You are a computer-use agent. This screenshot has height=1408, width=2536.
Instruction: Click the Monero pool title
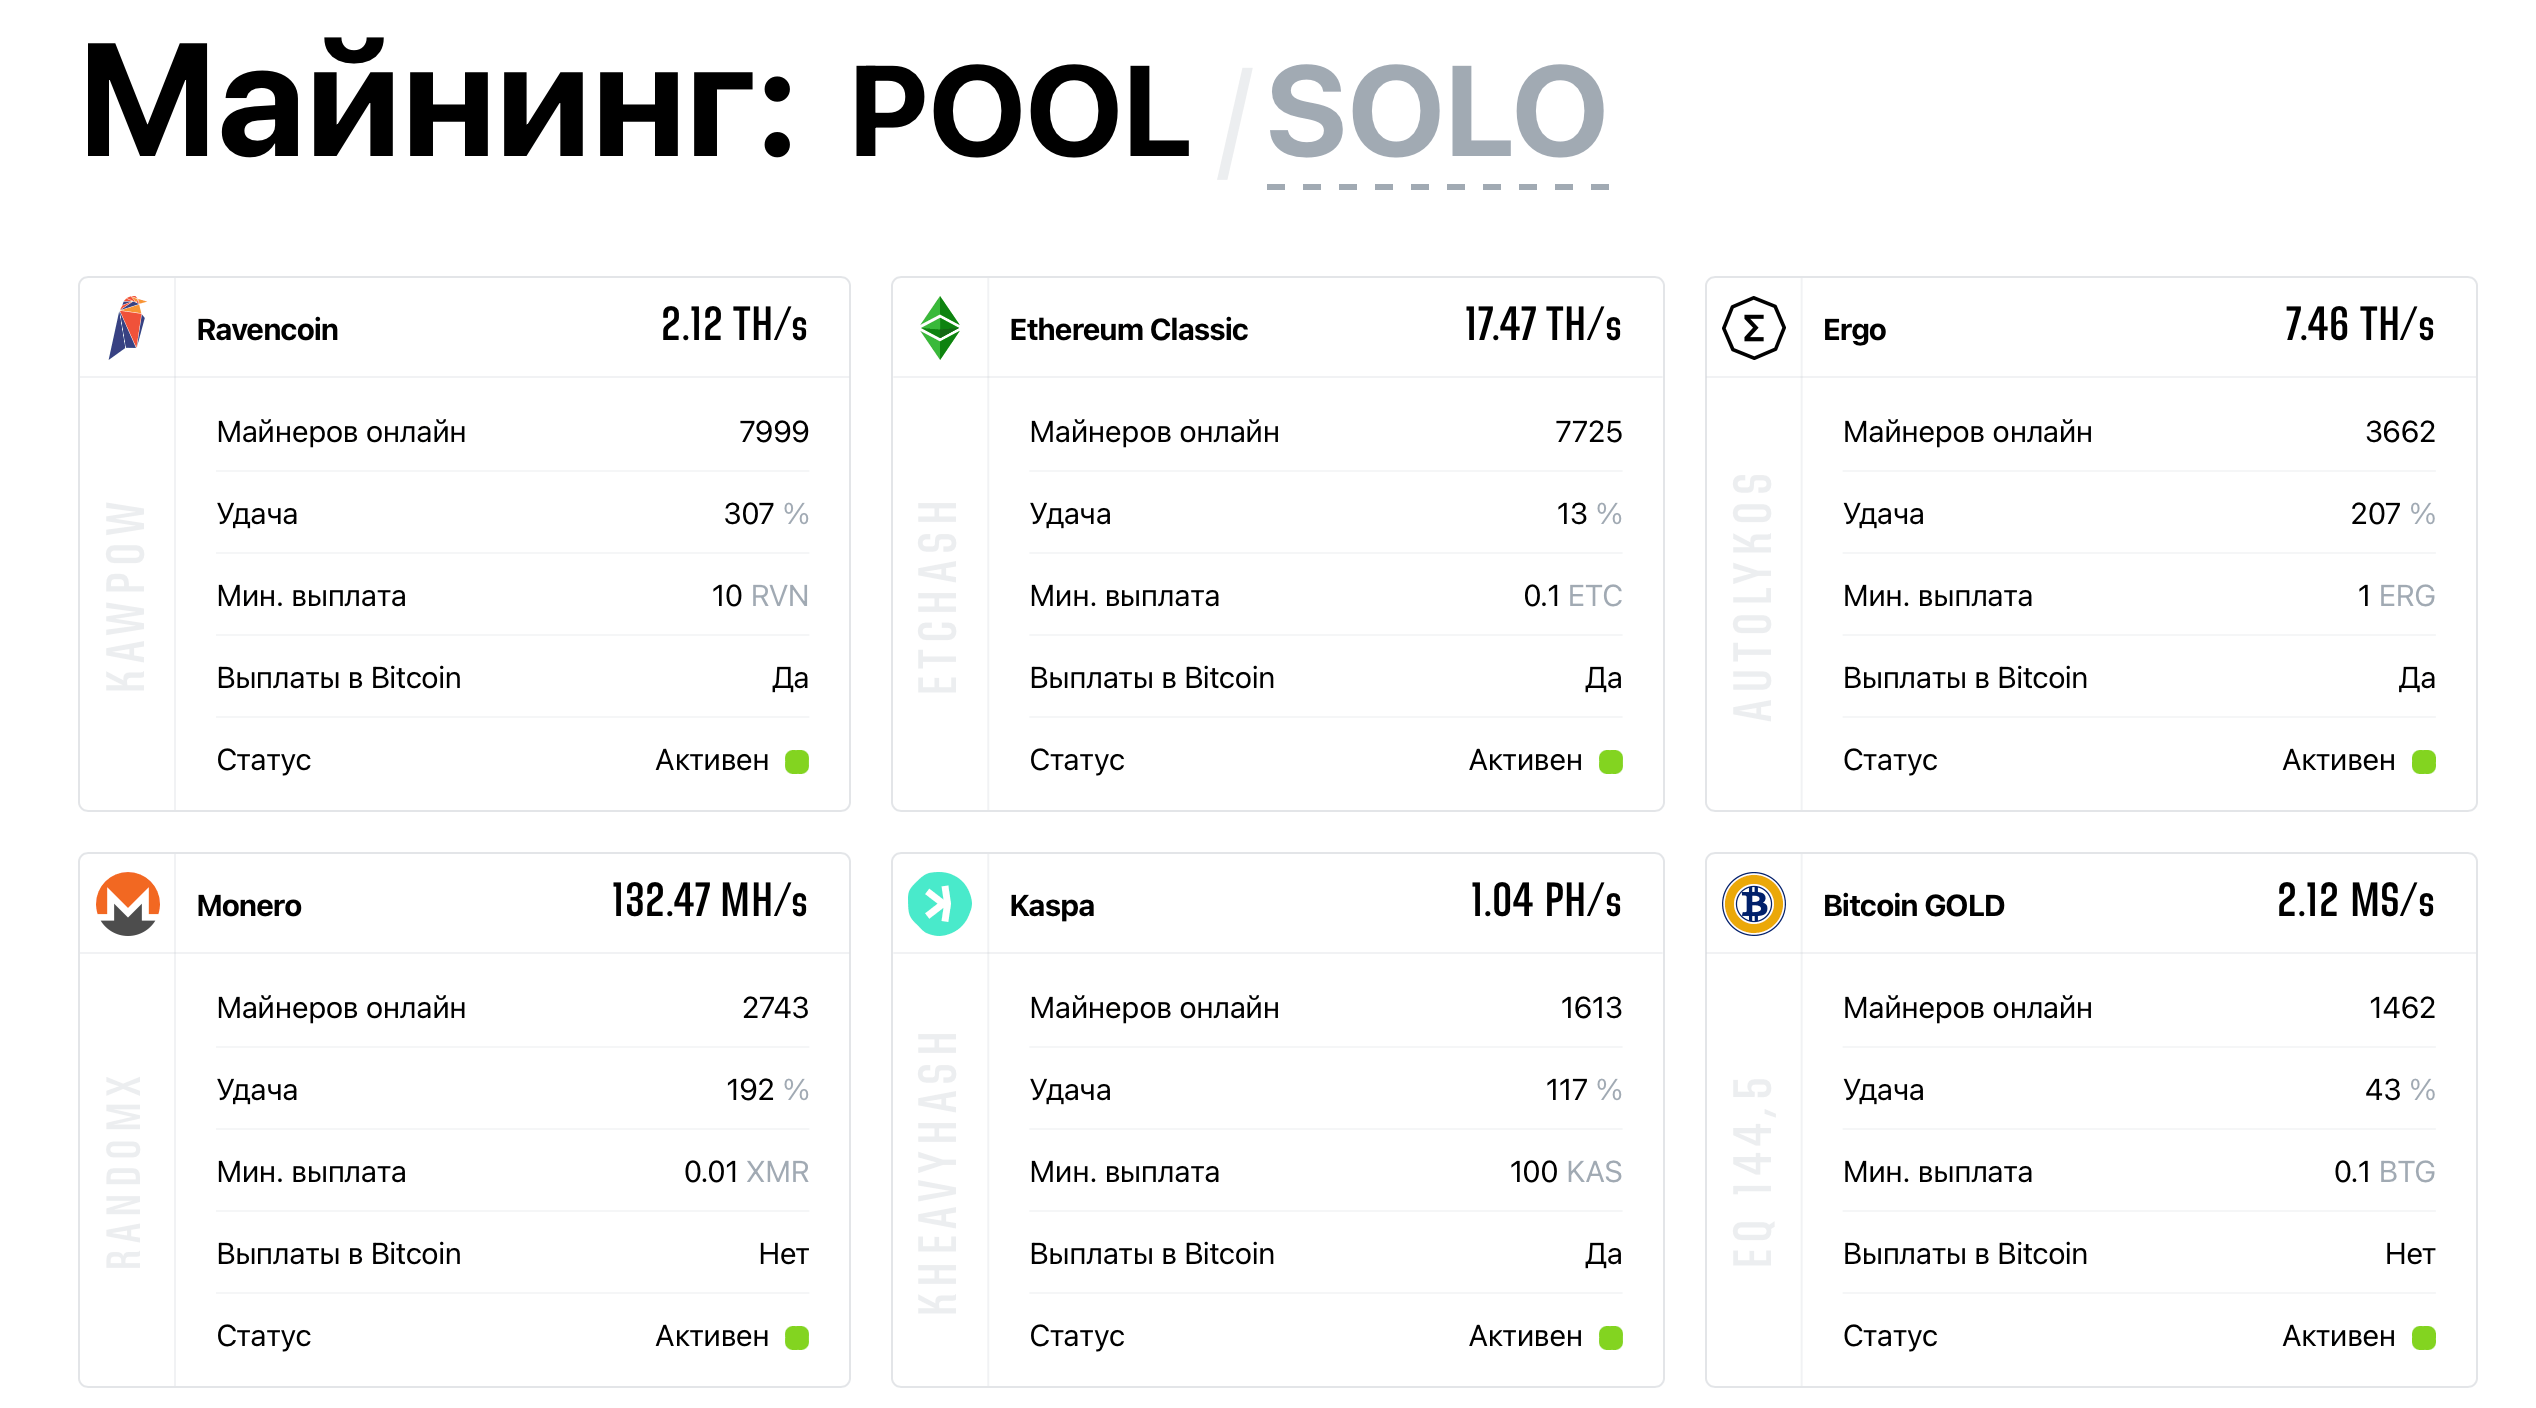click(x=249, y=906)
